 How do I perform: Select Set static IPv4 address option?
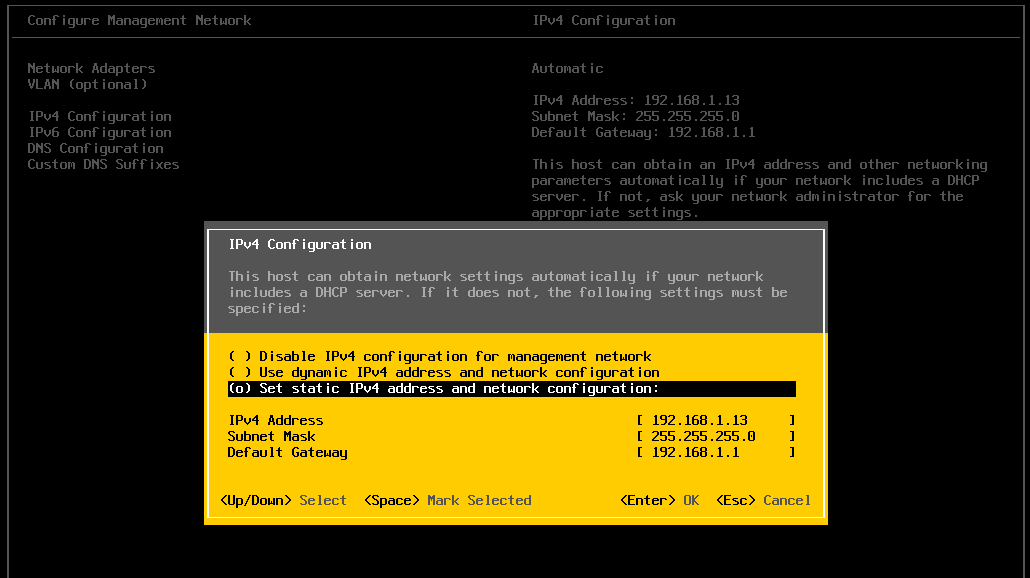pos(443,388)
